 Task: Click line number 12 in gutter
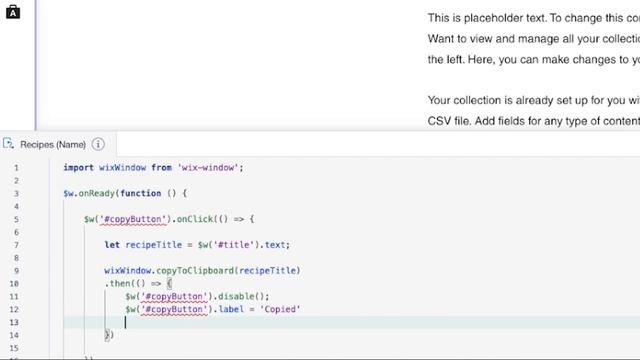pos(14,310)
